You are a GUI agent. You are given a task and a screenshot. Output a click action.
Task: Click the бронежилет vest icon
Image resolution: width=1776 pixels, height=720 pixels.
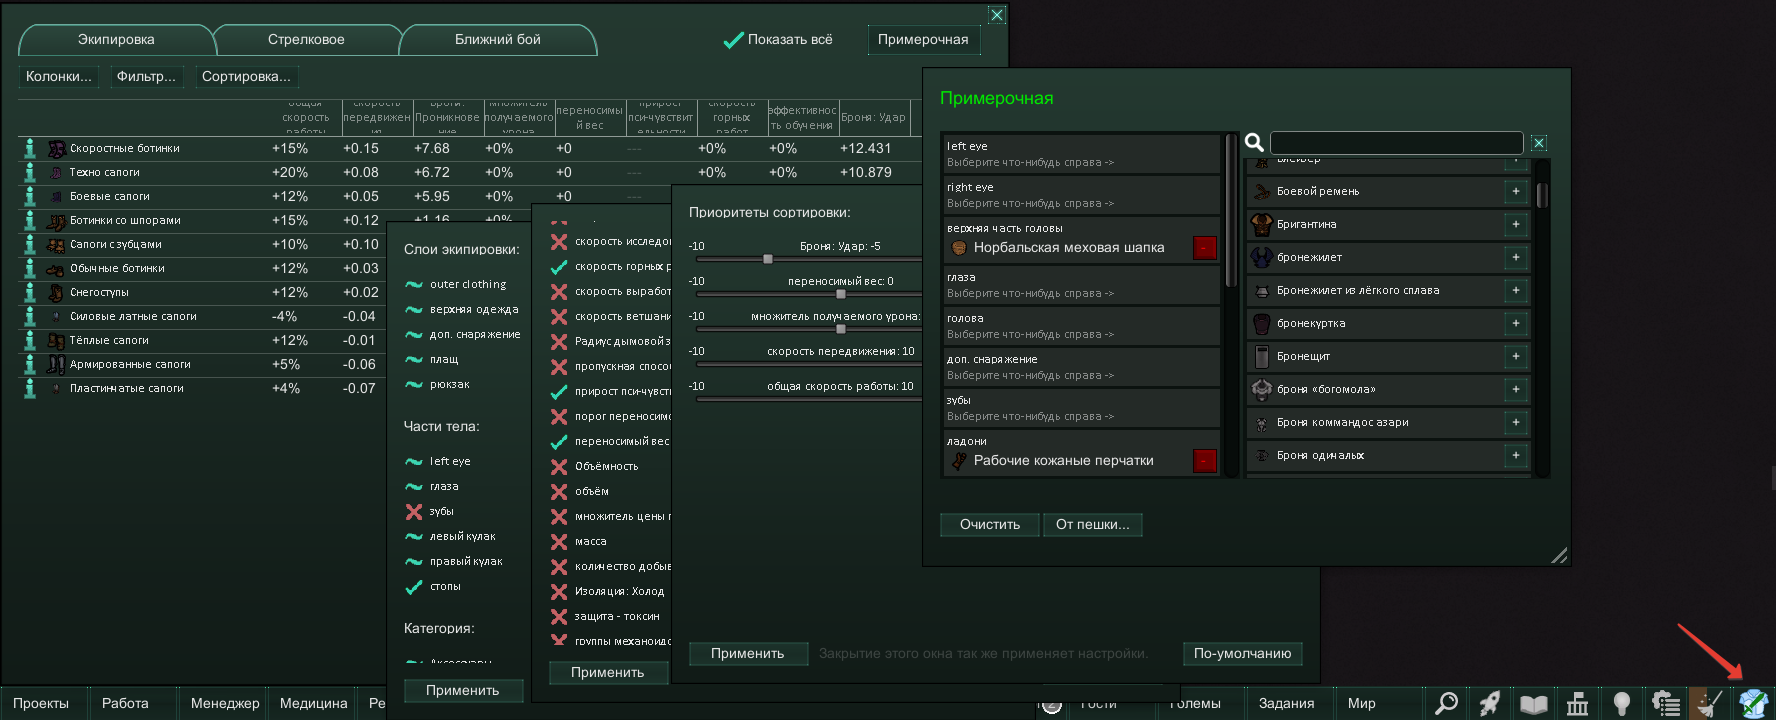[1261, 257]
